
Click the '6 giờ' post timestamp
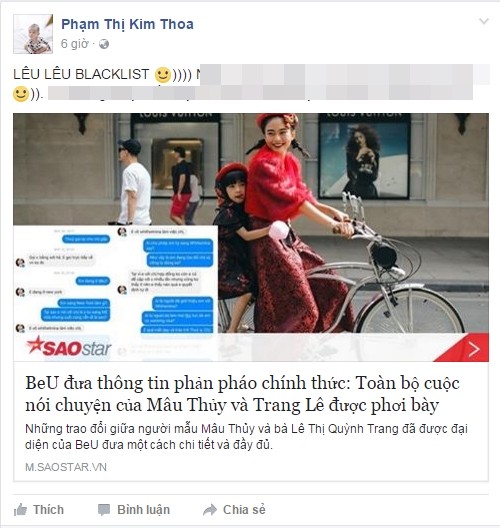point(74,44)
